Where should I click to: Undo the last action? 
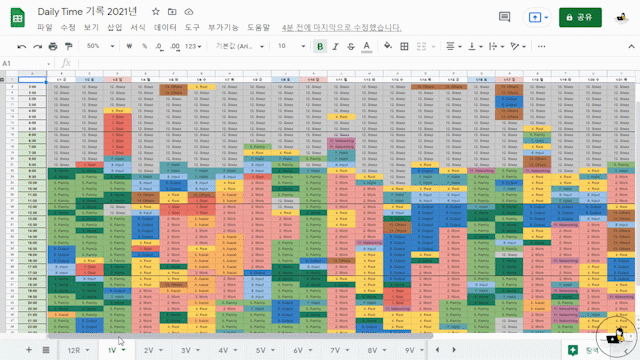[x=22, y=47]
